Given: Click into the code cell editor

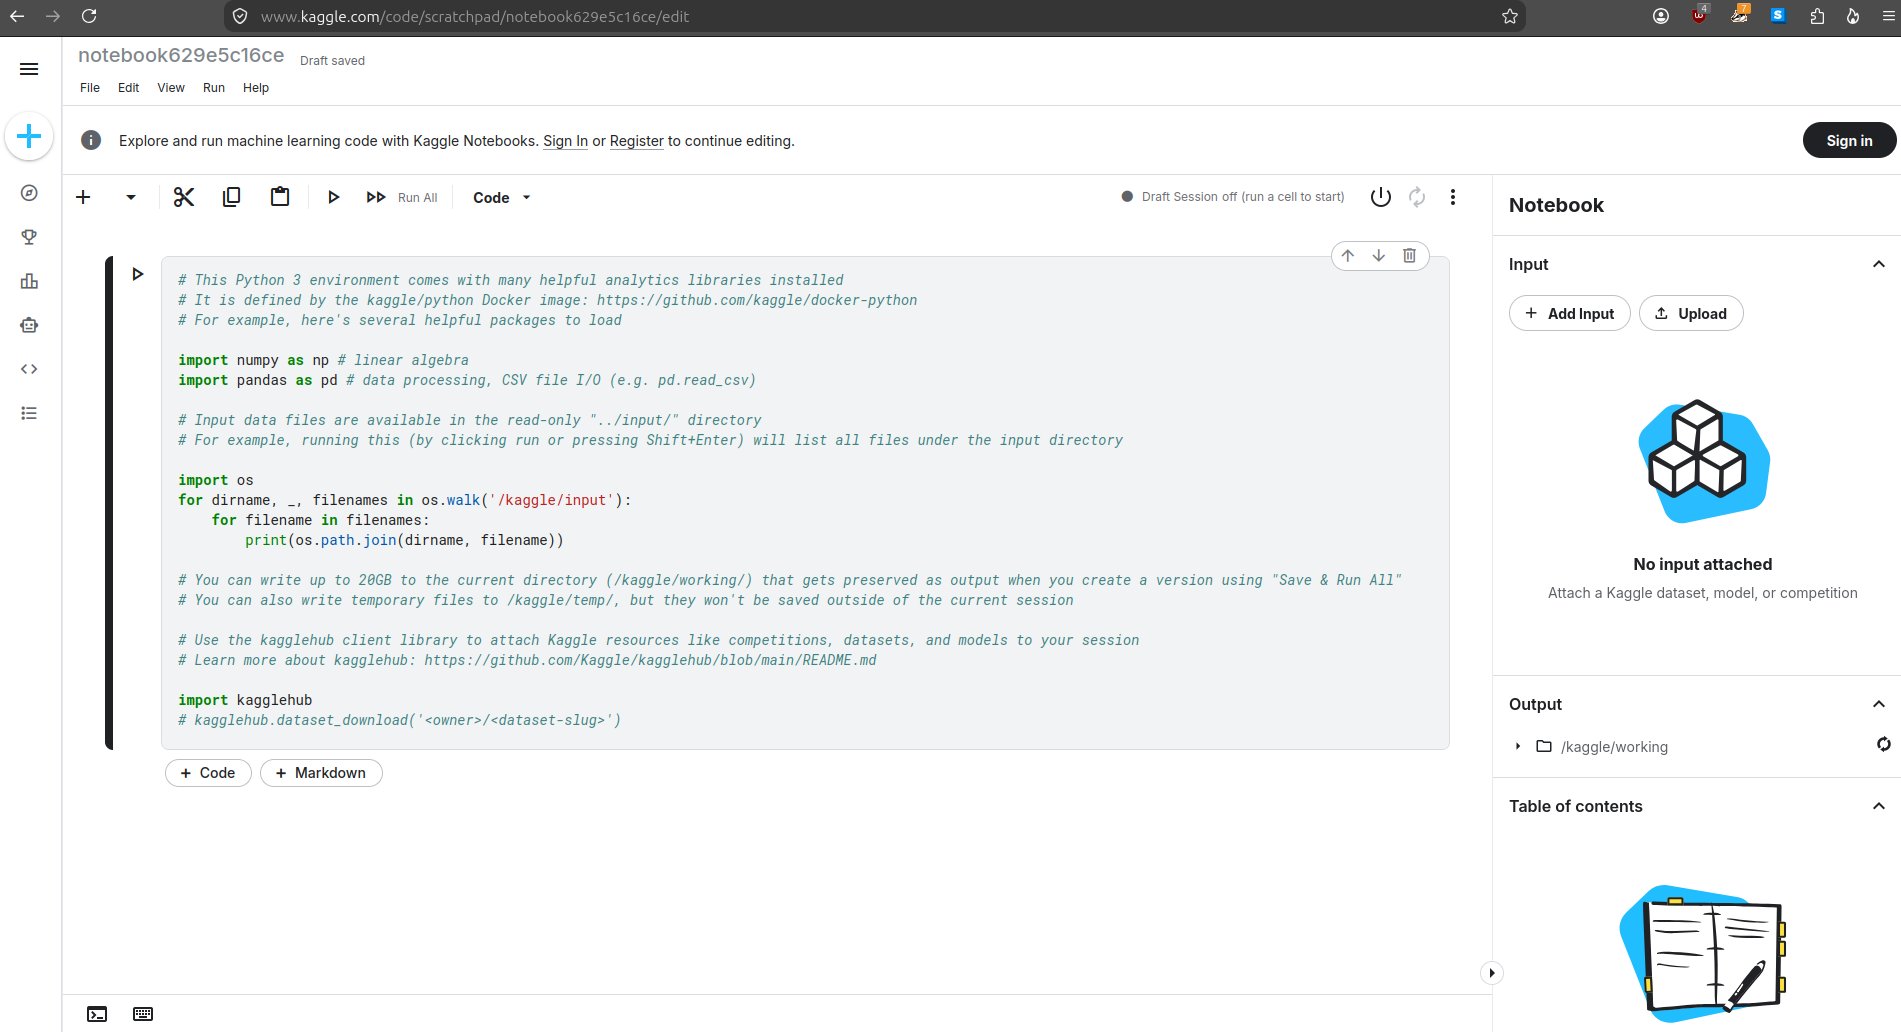Looking at the screenshot, I should [x=805, y=502].
